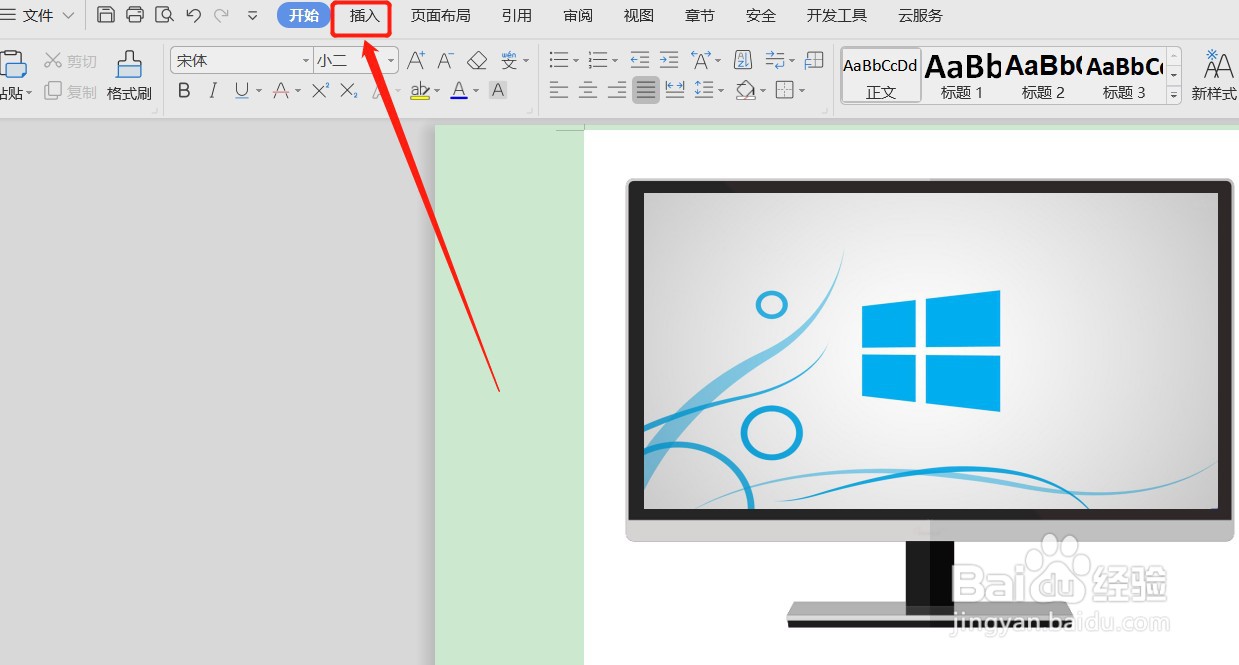Clear formatting with the eraser icon

(477, 61)
